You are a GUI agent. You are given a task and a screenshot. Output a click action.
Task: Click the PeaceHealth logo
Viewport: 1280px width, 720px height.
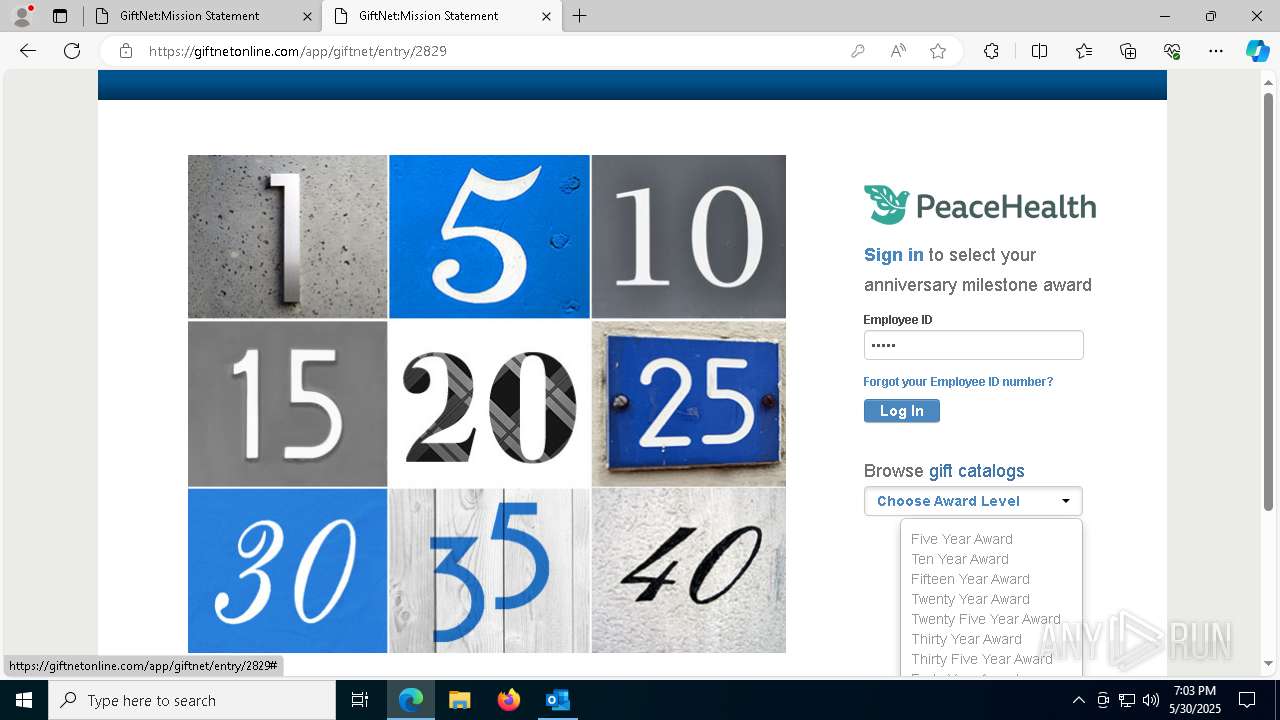coord(980,205)
